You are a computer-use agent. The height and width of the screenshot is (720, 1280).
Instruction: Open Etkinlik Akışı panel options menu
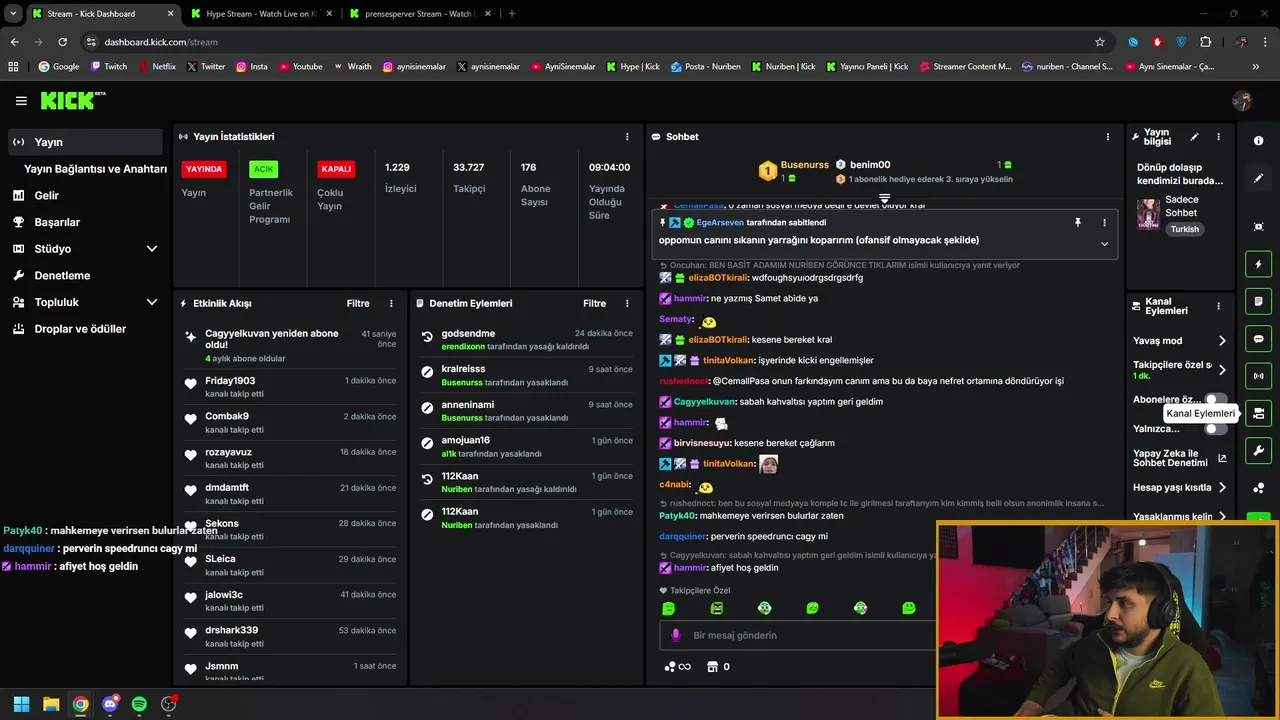[x=391, y=303]
